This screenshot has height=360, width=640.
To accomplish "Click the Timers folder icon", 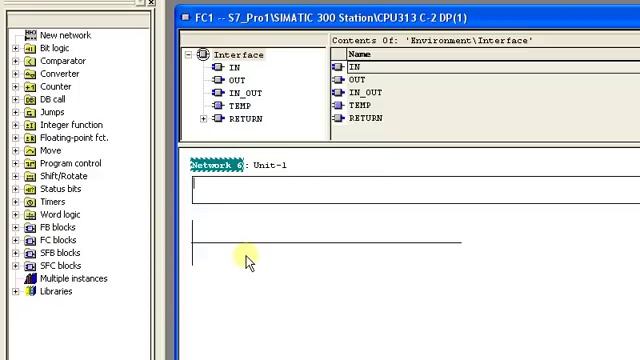I will coord(30,202).
